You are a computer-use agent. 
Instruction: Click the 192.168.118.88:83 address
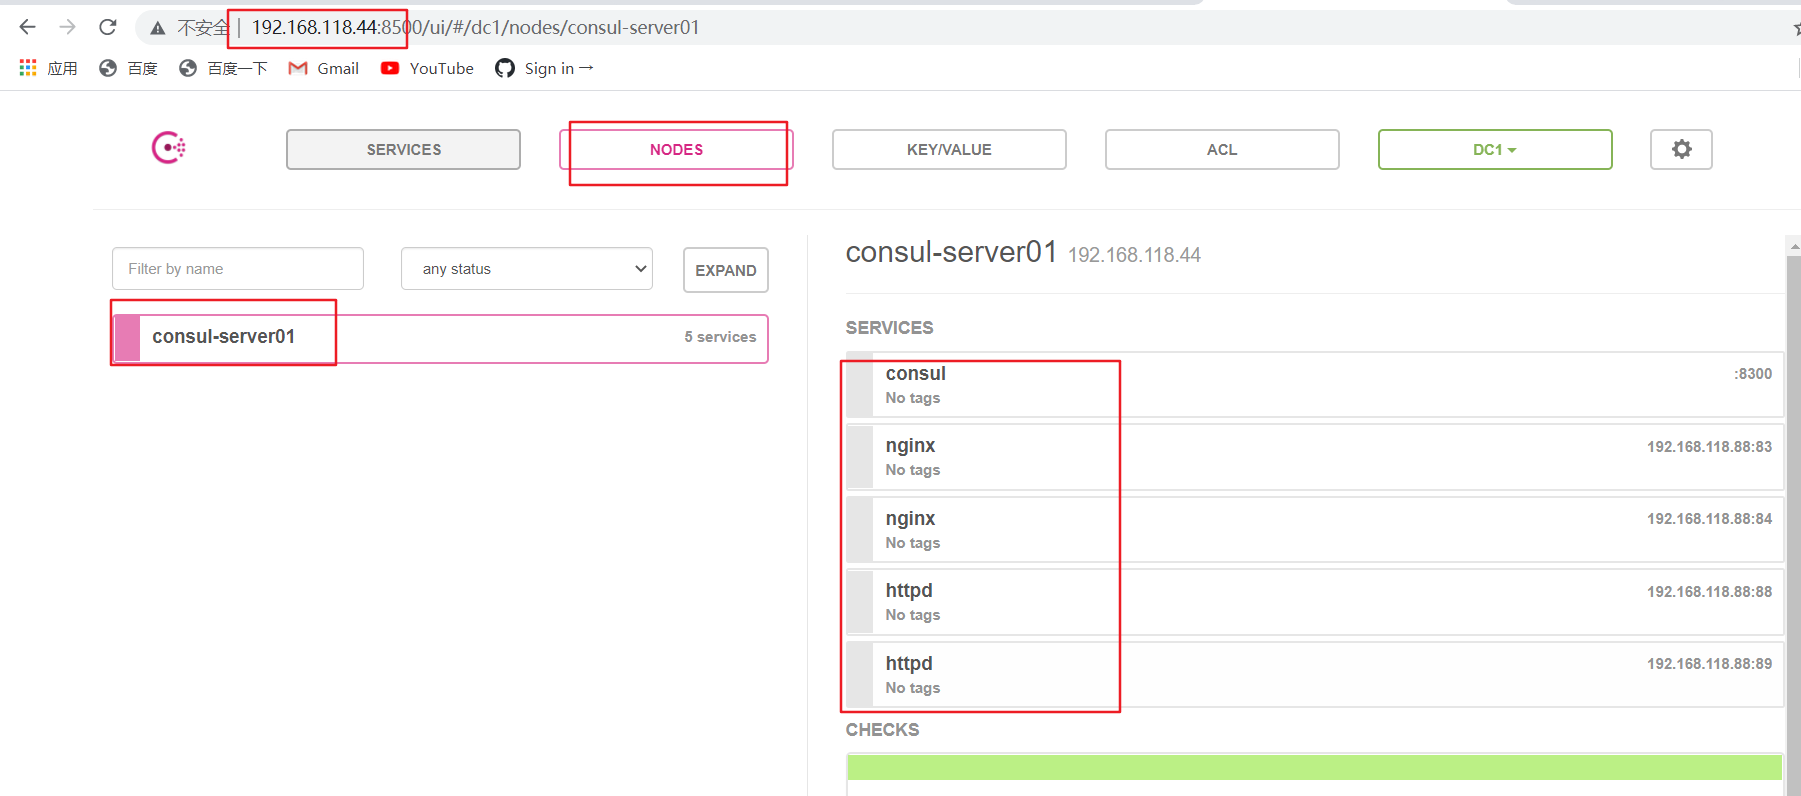point(1710,447)
